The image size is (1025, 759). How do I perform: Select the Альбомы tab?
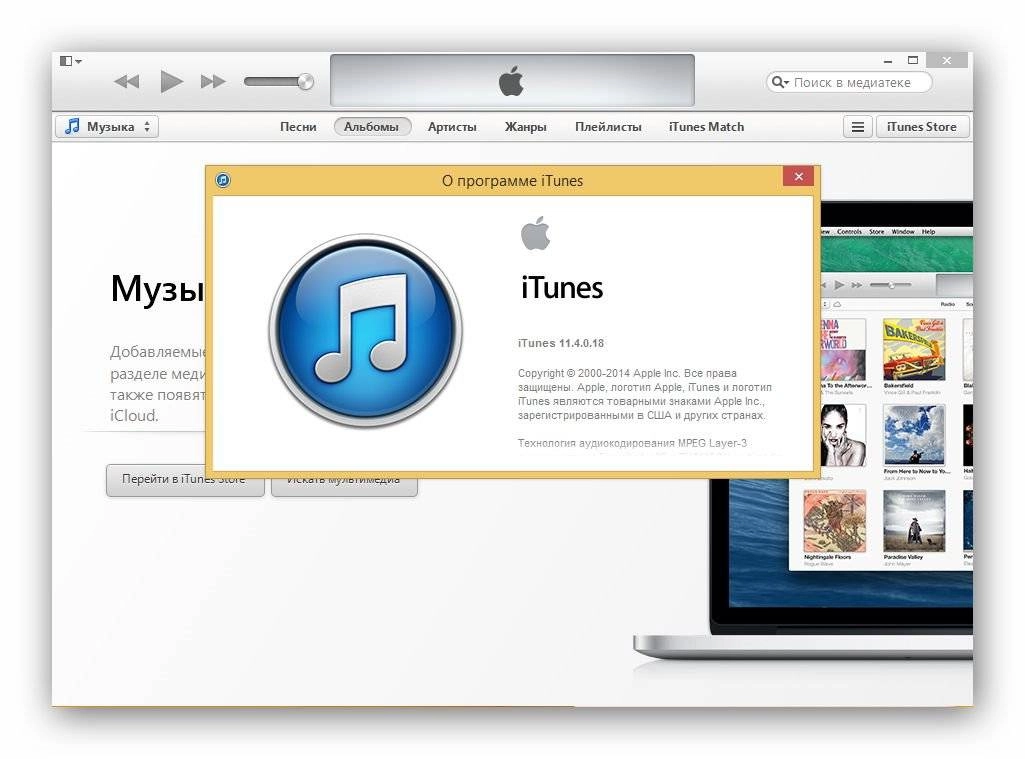pos(372,127)
